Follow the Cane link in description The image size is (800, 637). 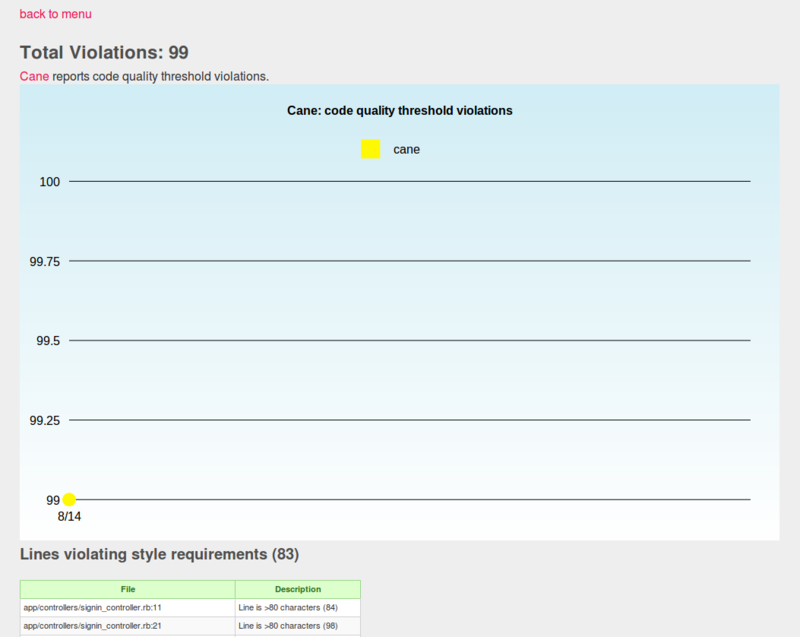click(x=34, y=77)
